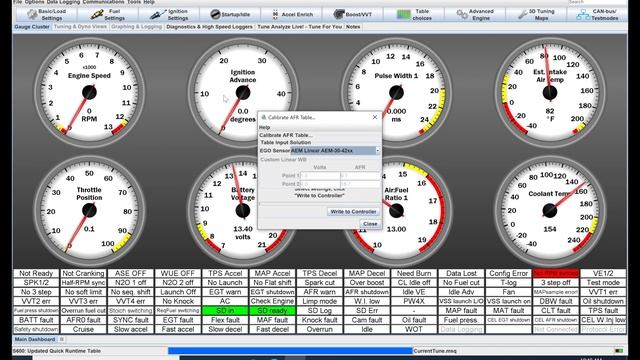Open Ignition Settings spark plug icon

pos(158,15)
